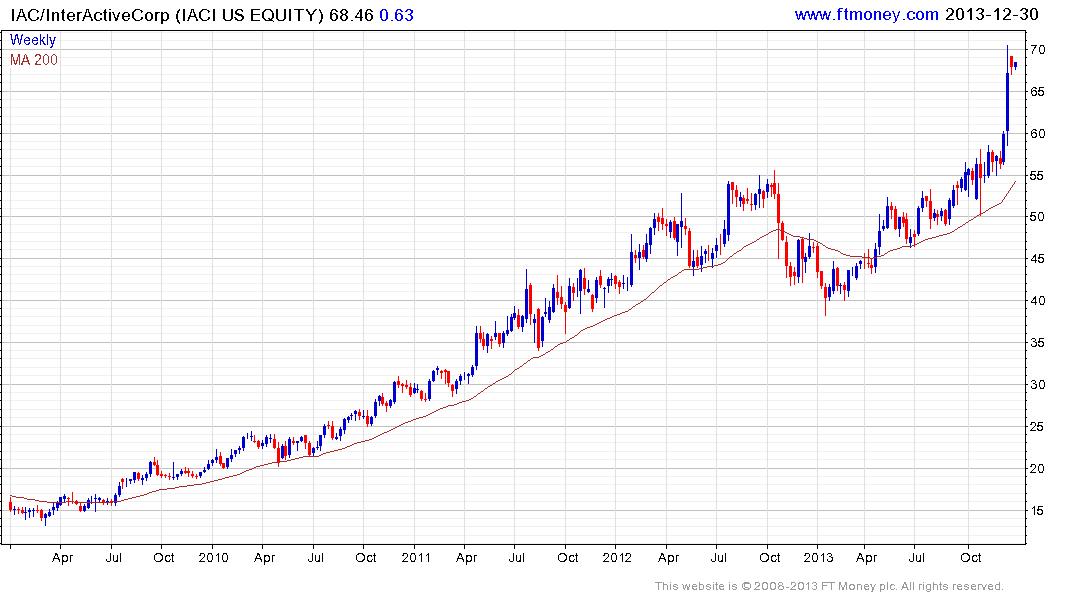Click the 2012 year label on time axis
The width and height of the screenshot is (1075, 600).
click(617, 557)
